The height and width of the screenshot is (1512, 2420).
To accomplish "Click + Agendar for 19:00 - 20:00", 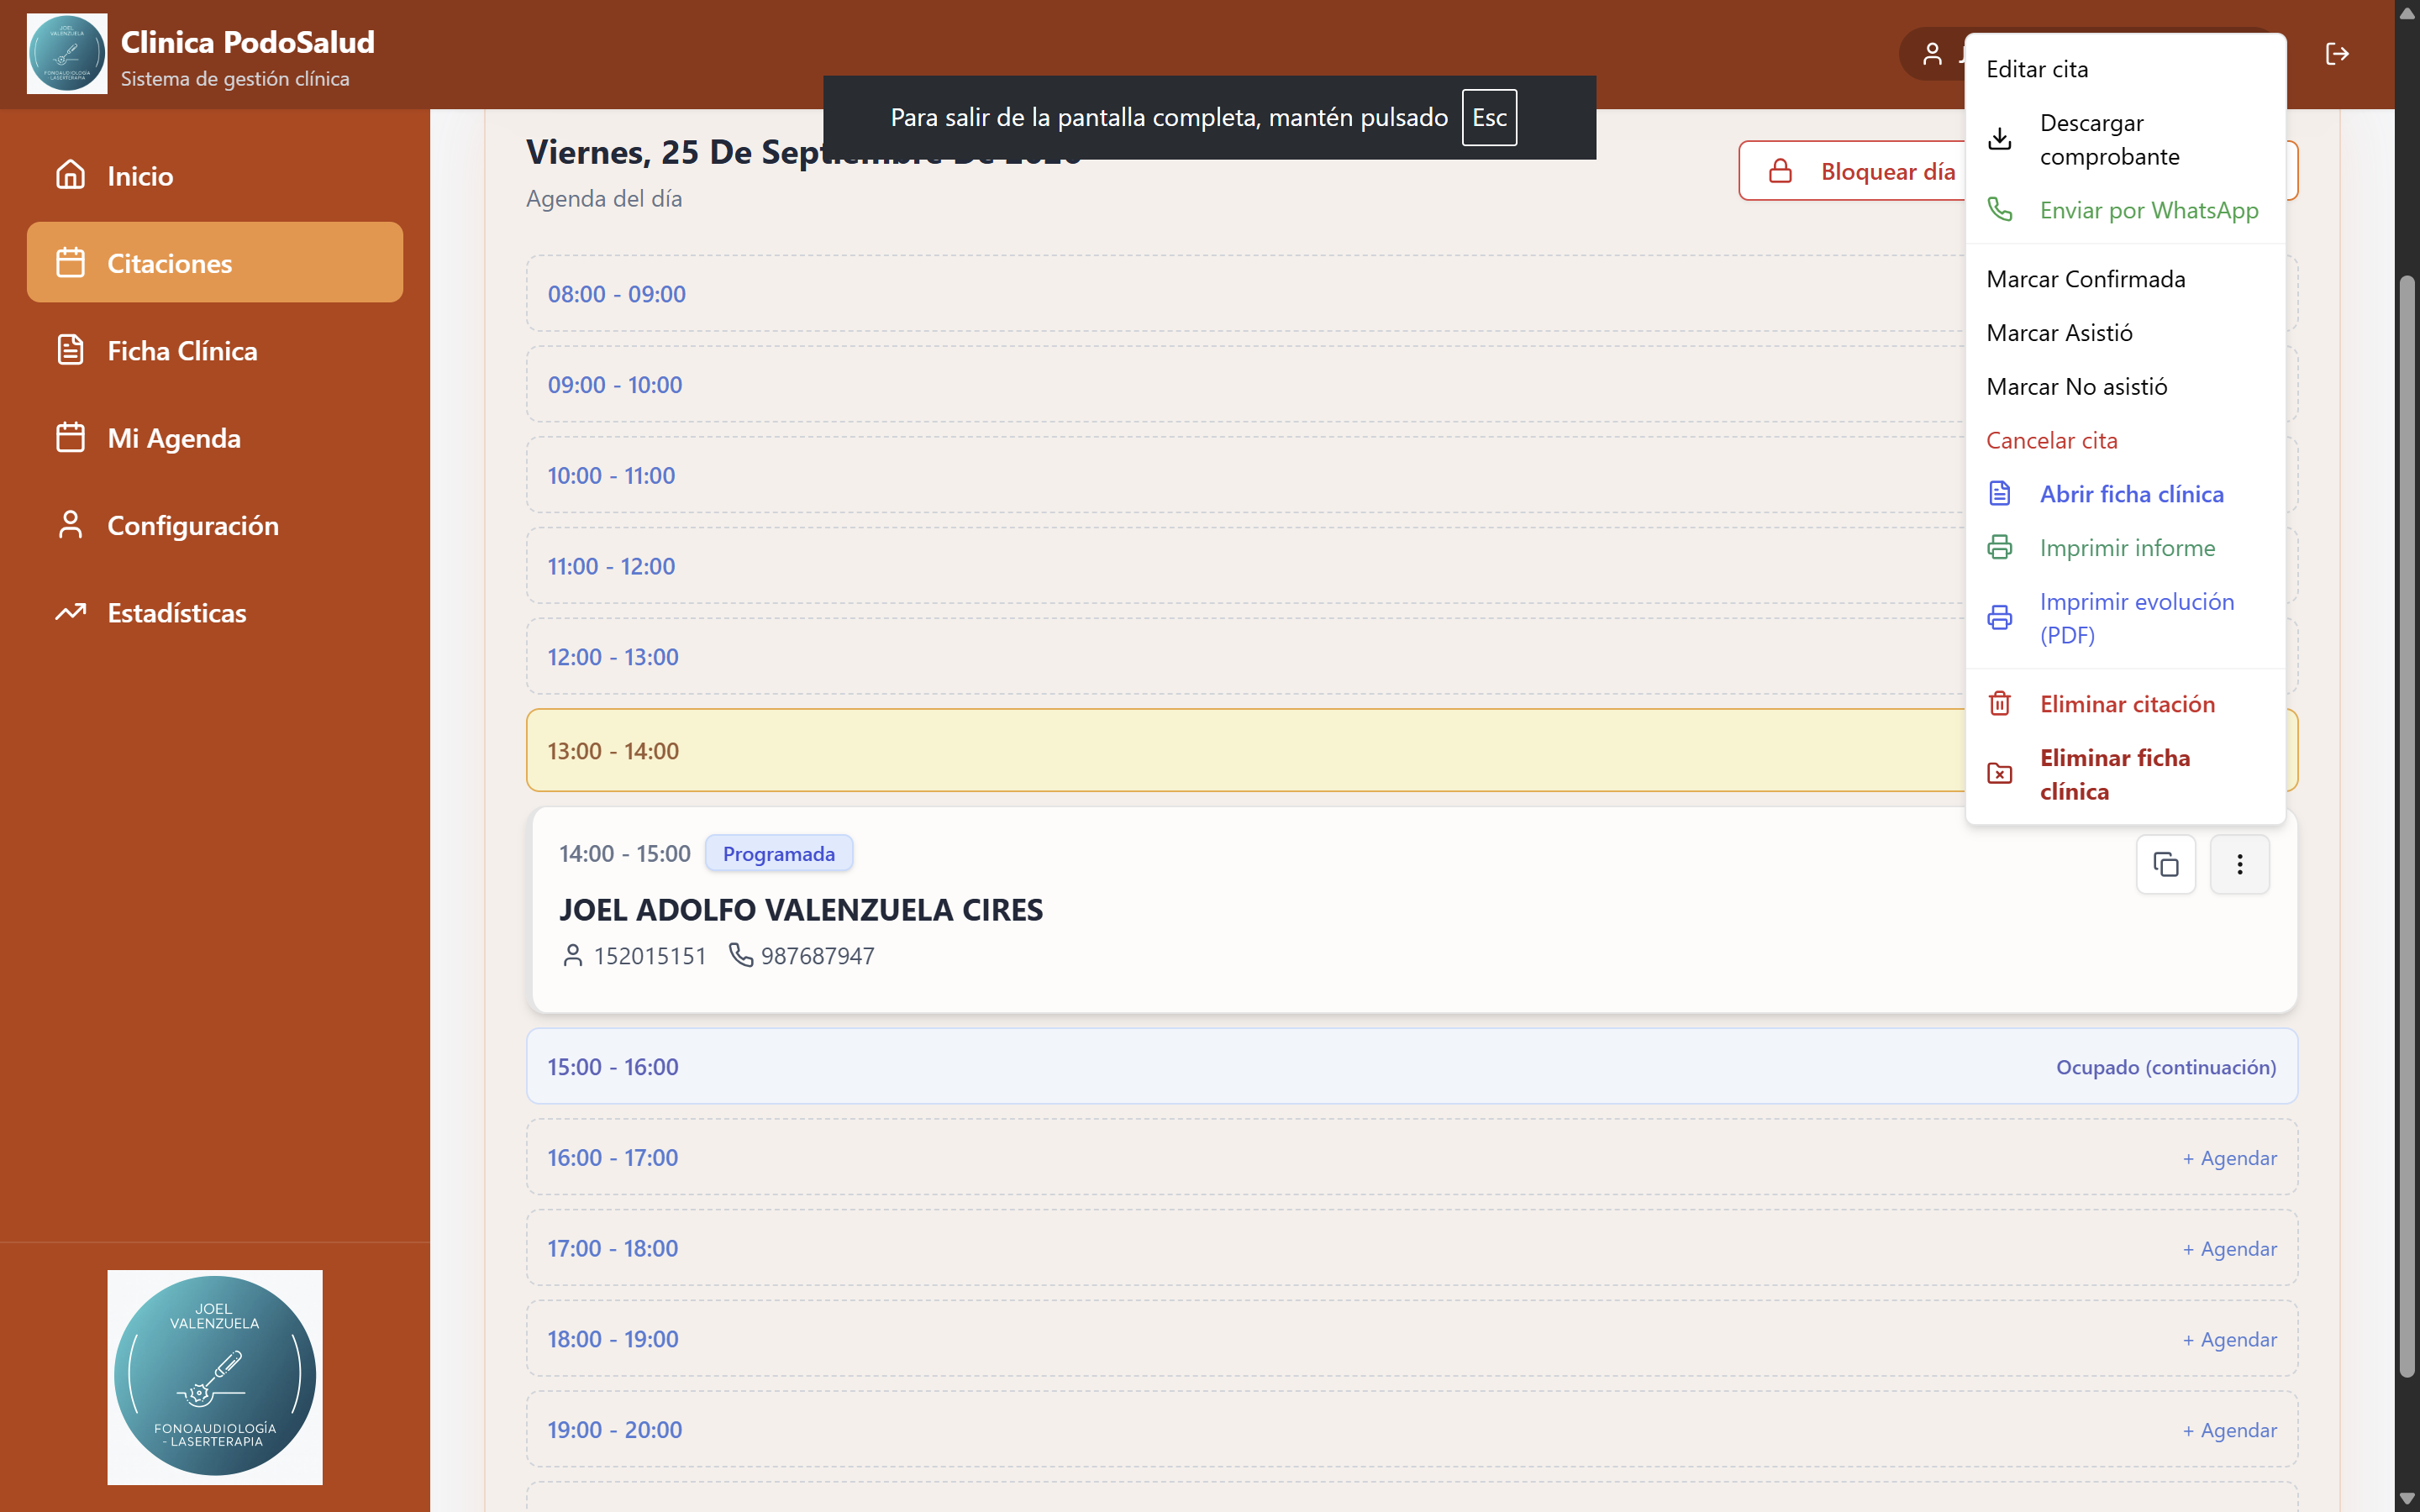I will tap(2229, 1431).
